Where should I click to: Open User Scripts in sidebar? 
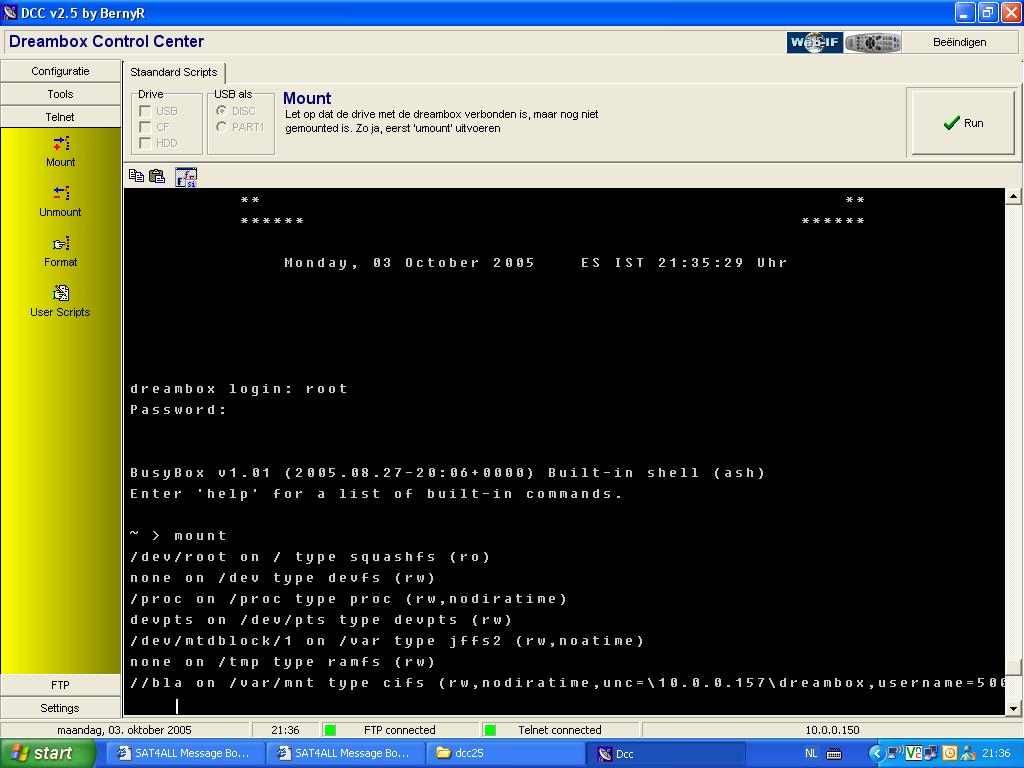point(60,301)
